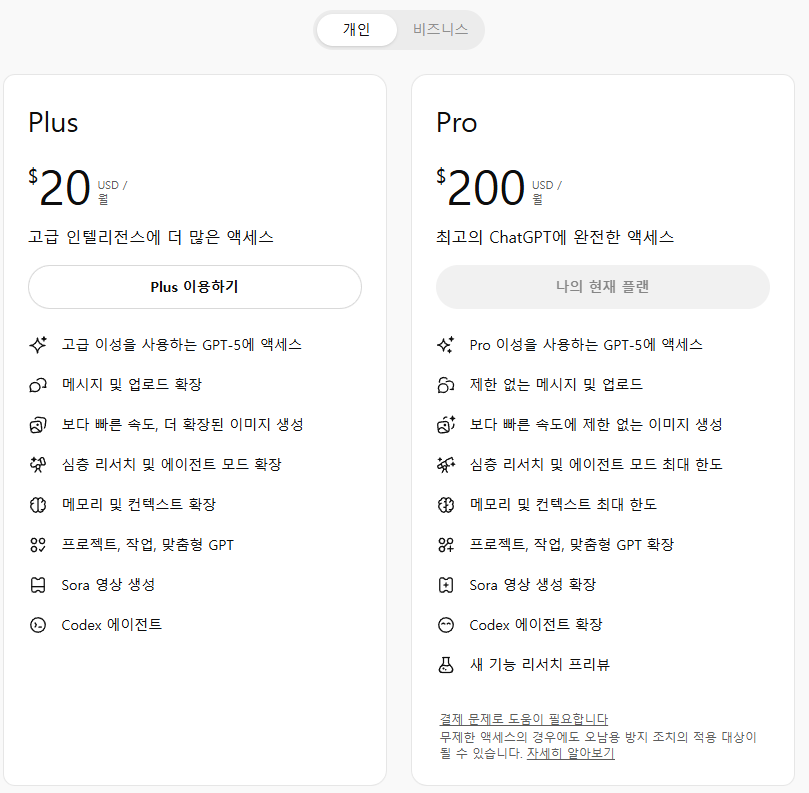Click the Plus 이용하기 button
Screen dimensions: 809x793
pos(194,287)
